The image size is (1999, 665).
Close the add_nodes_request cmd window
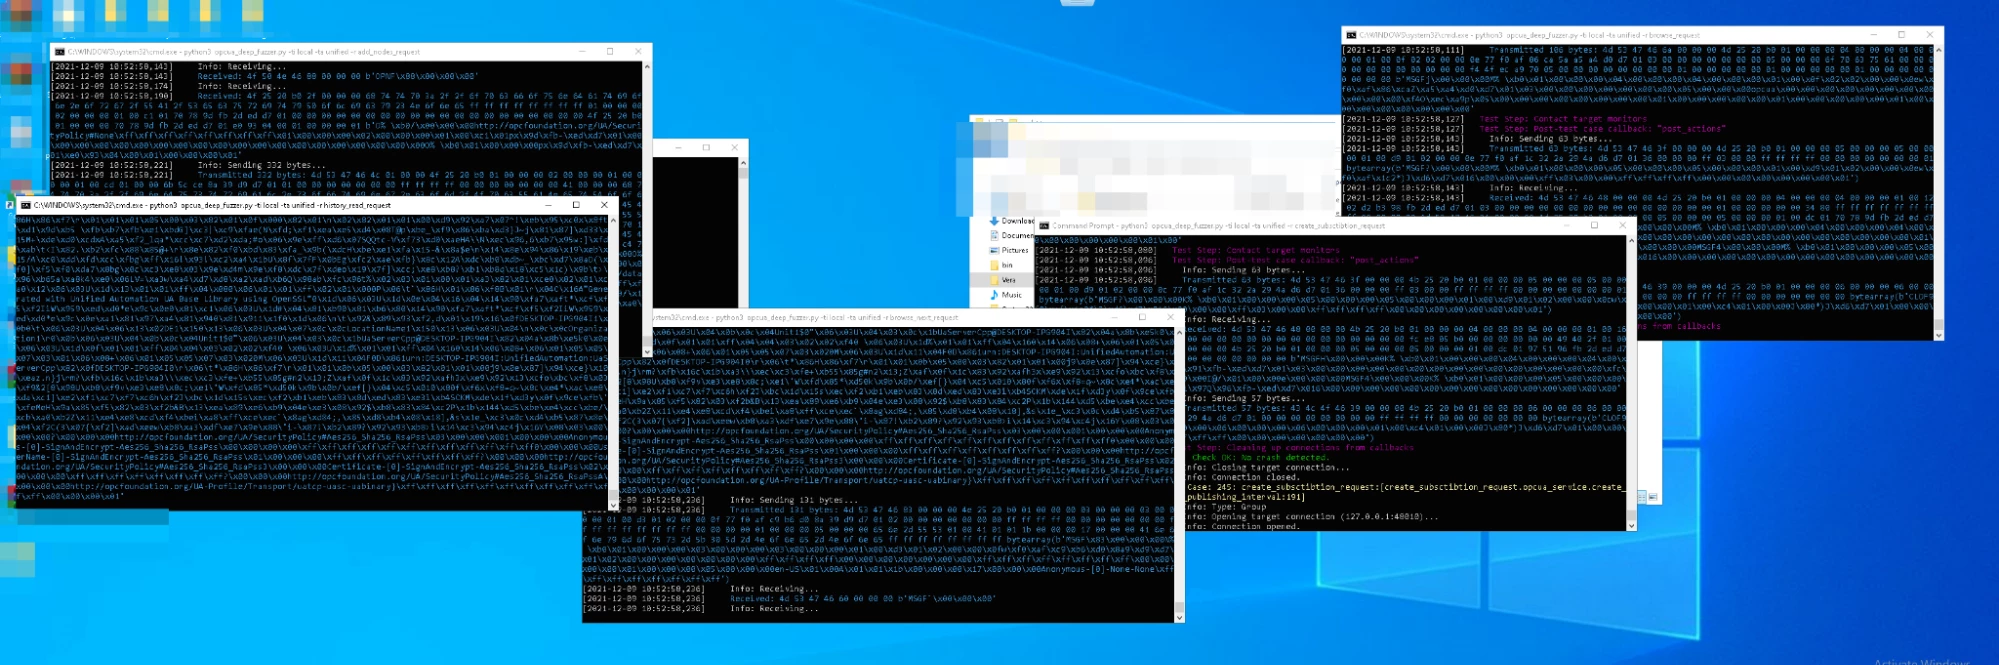[x=638, y=52]
